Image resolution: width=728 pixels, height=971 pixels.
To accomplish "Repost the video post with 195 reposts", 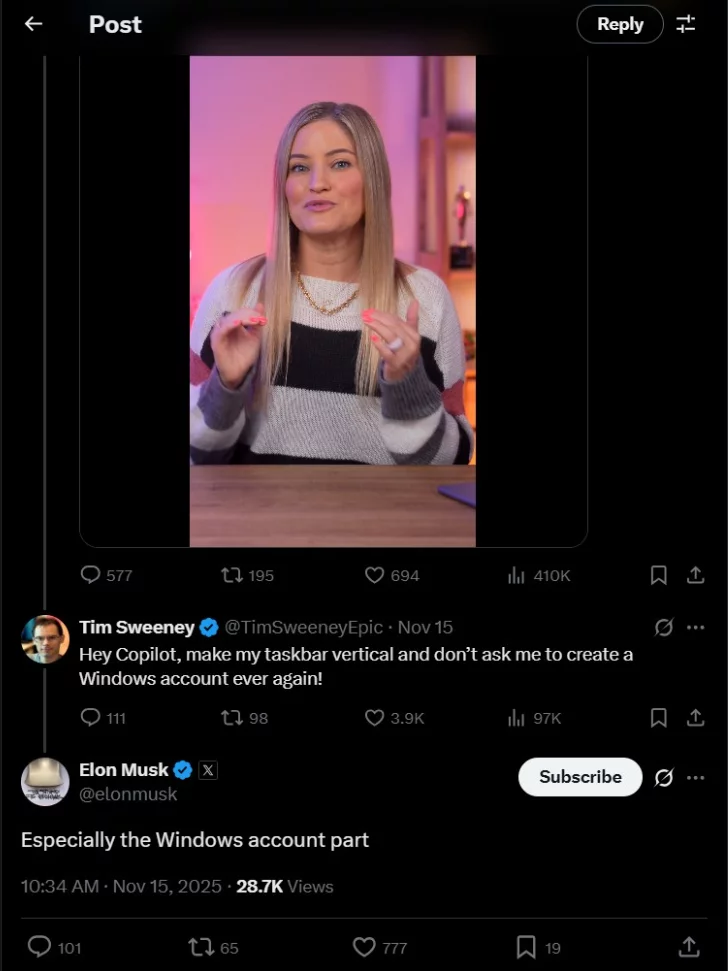I will coord(232,575).
